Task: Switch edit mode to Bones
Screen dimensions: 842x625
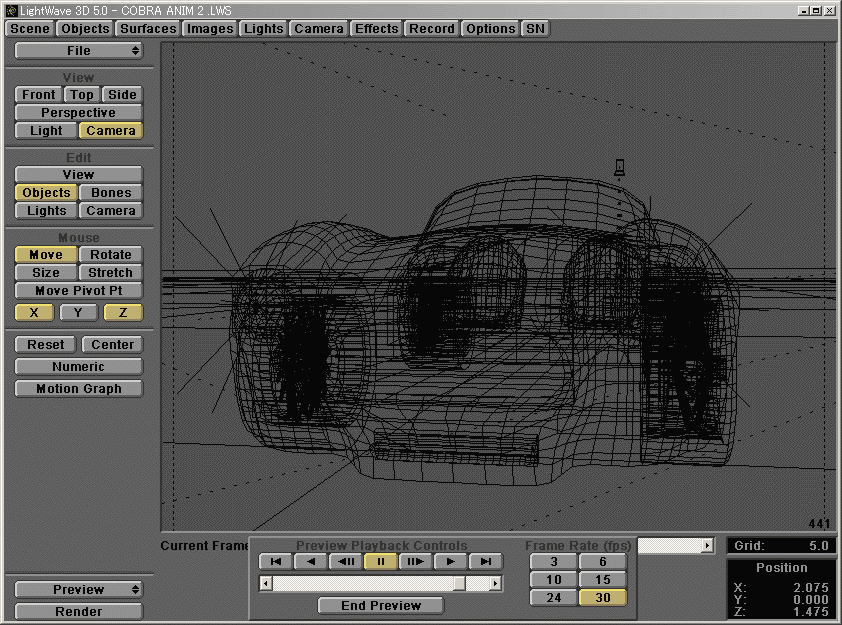Action: (110, 192)
